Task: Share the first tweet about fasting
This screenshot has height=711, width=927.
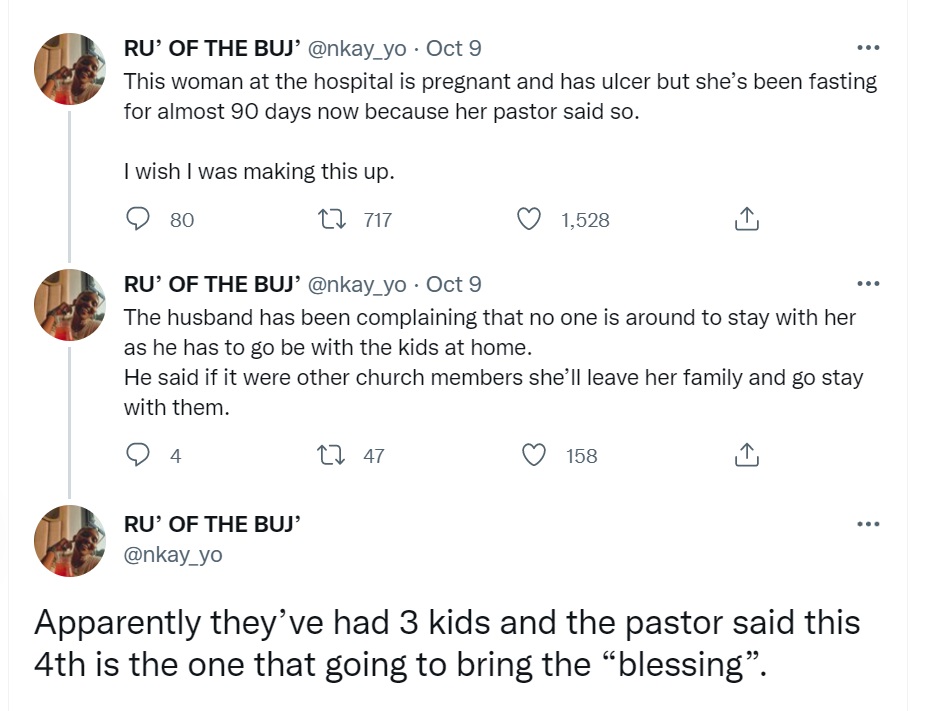Action: coord(747,220)
